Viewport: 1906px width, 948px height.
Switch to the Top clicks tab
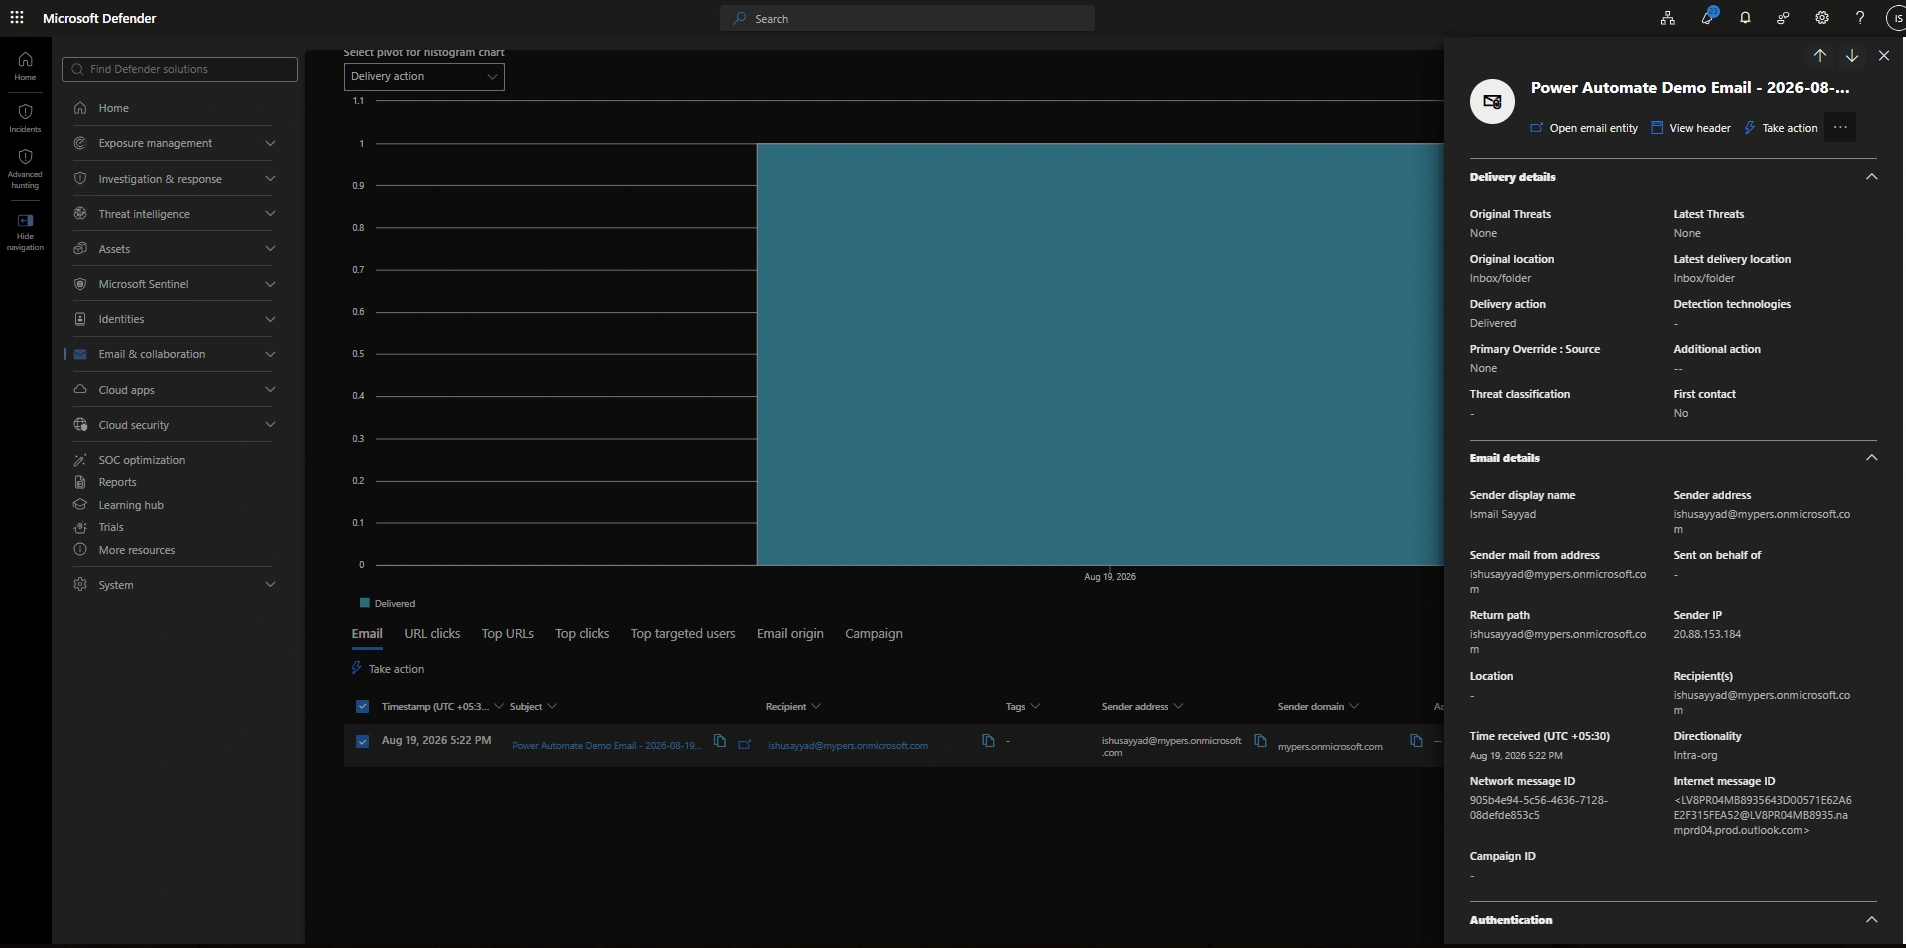click(x=582, y=634)
